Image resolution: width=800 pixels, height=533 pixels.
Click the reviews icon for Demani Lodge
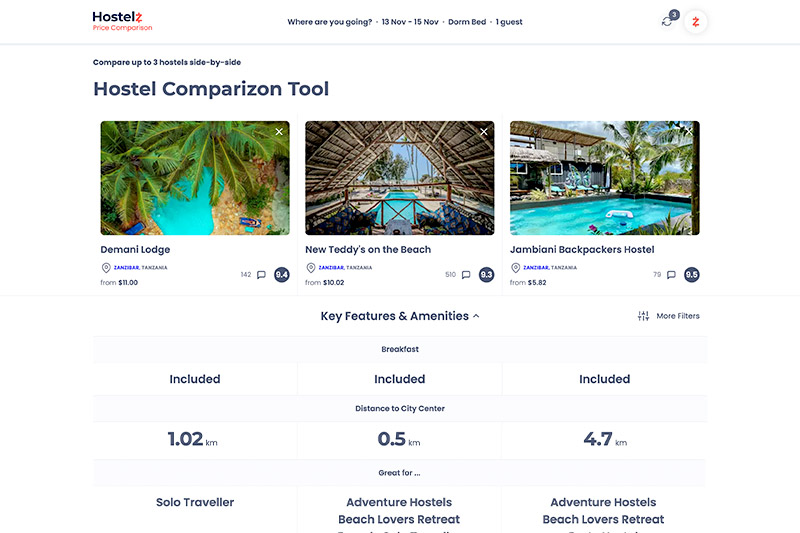coord(261,275)
